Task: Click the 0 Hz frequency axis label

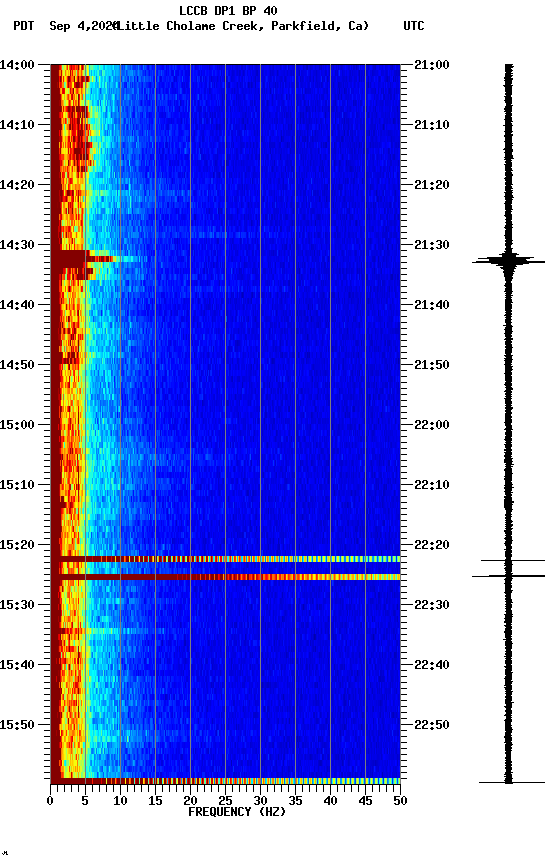Action: point(50,801)
